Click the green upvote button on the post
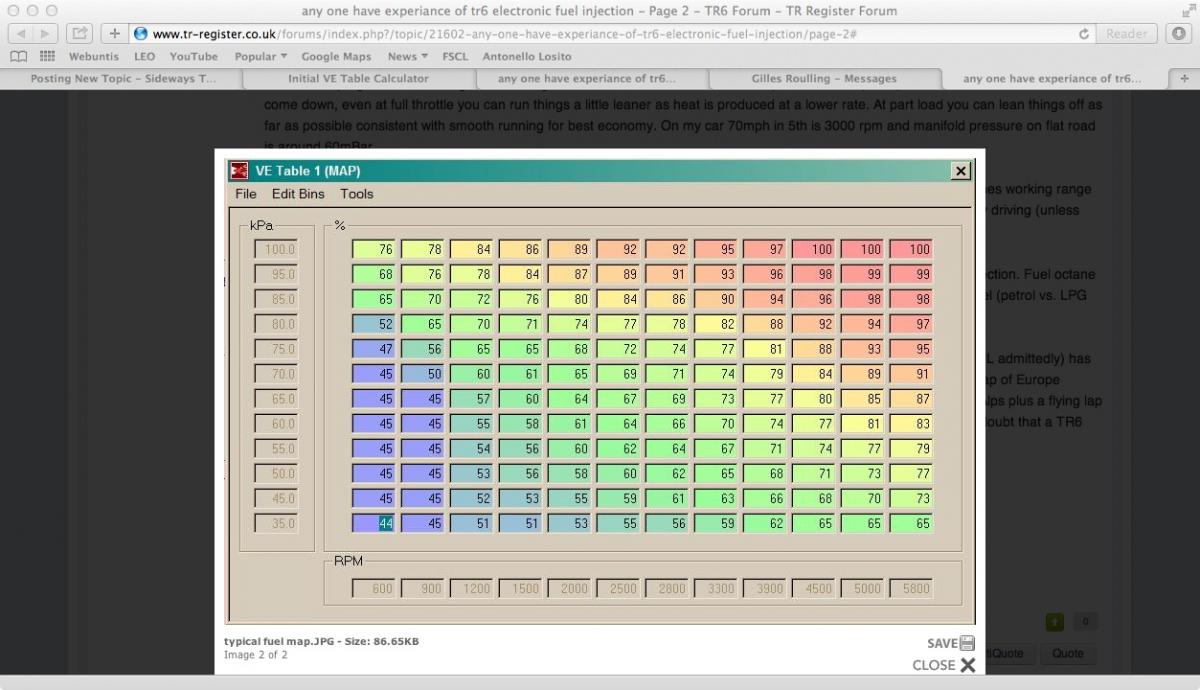 click(1055, 622)
